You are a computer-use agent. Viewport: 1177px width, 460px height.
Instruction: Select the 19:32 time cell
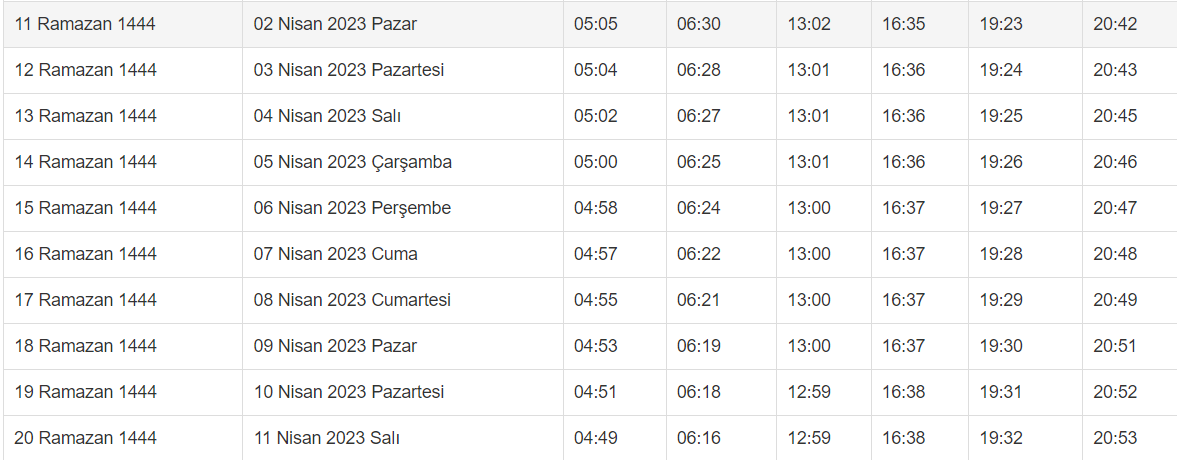1001,438
